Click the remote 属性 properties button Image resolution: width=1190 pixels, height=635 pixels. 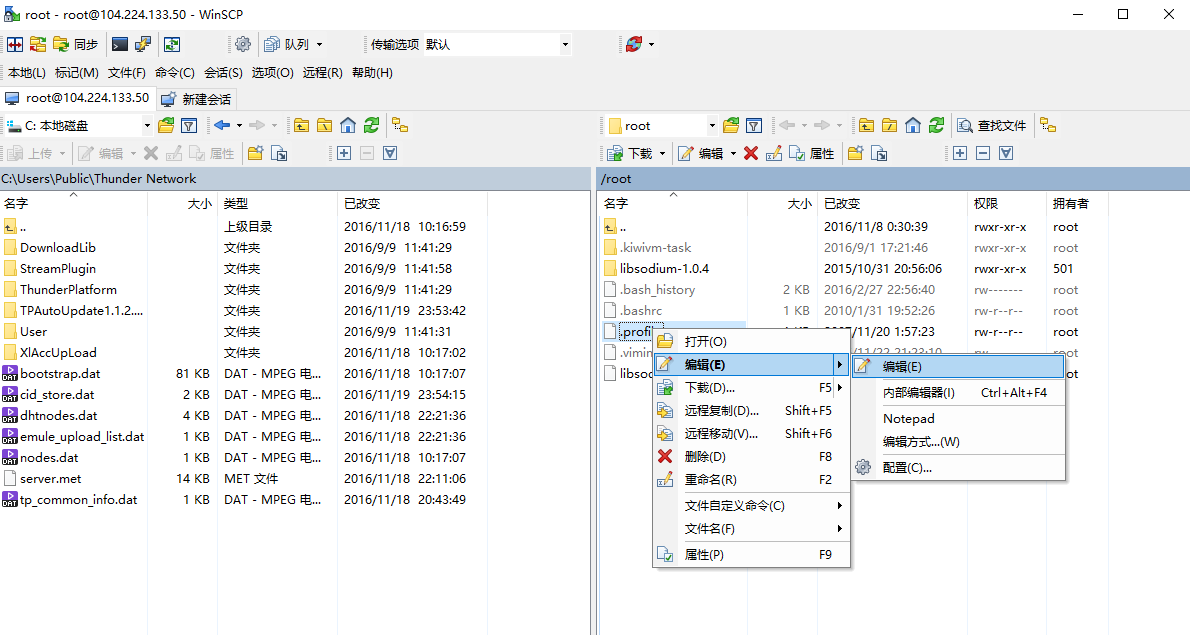click(x=812, y=153)
